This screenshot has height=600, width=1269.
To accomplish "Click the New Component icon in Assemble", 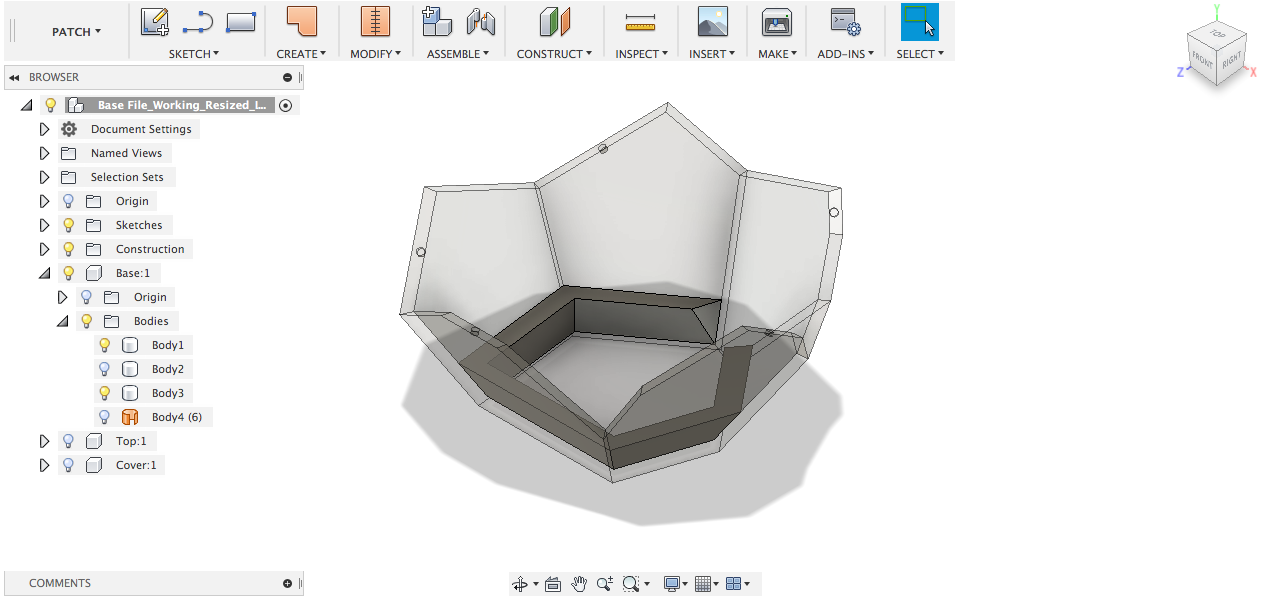I will [436, 21].
